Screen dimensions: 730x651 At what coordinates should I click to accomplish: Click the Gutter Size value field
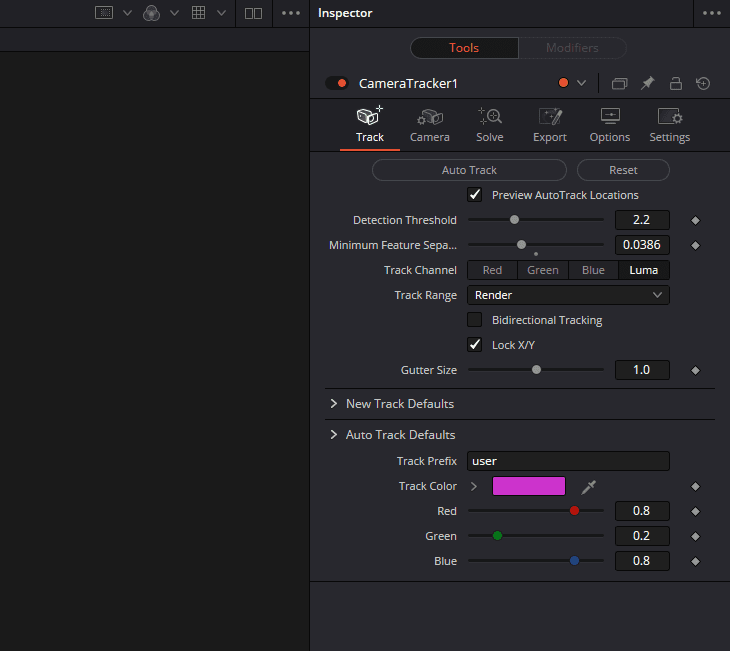pyautogui.click(x=642, y=370)
